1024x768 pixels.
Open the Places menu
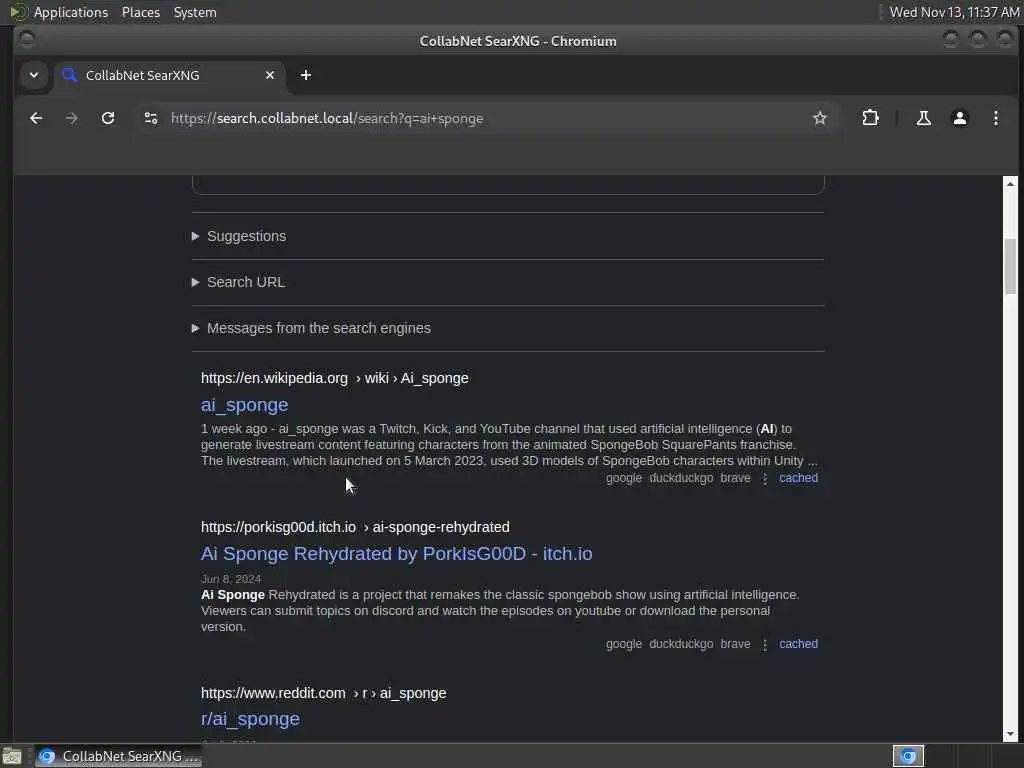[x=140, y=12]
